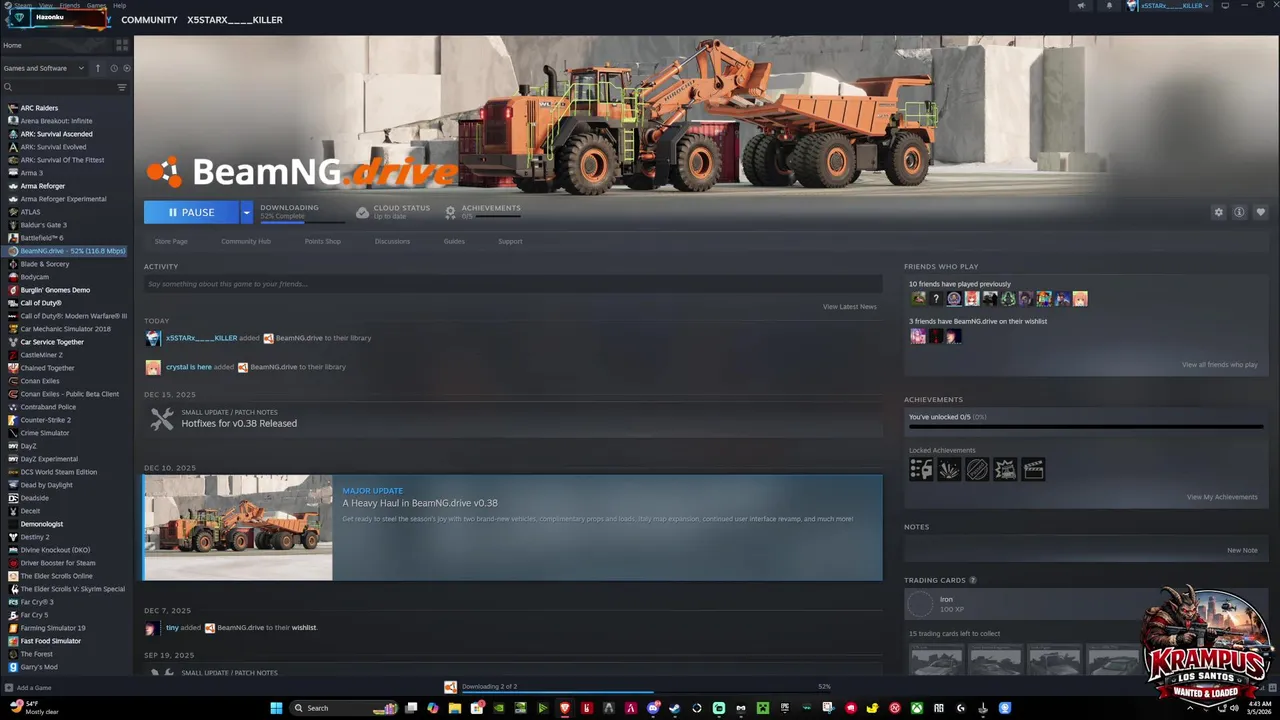Select Dead by Daylight in the library

click(x=46, y=485)
